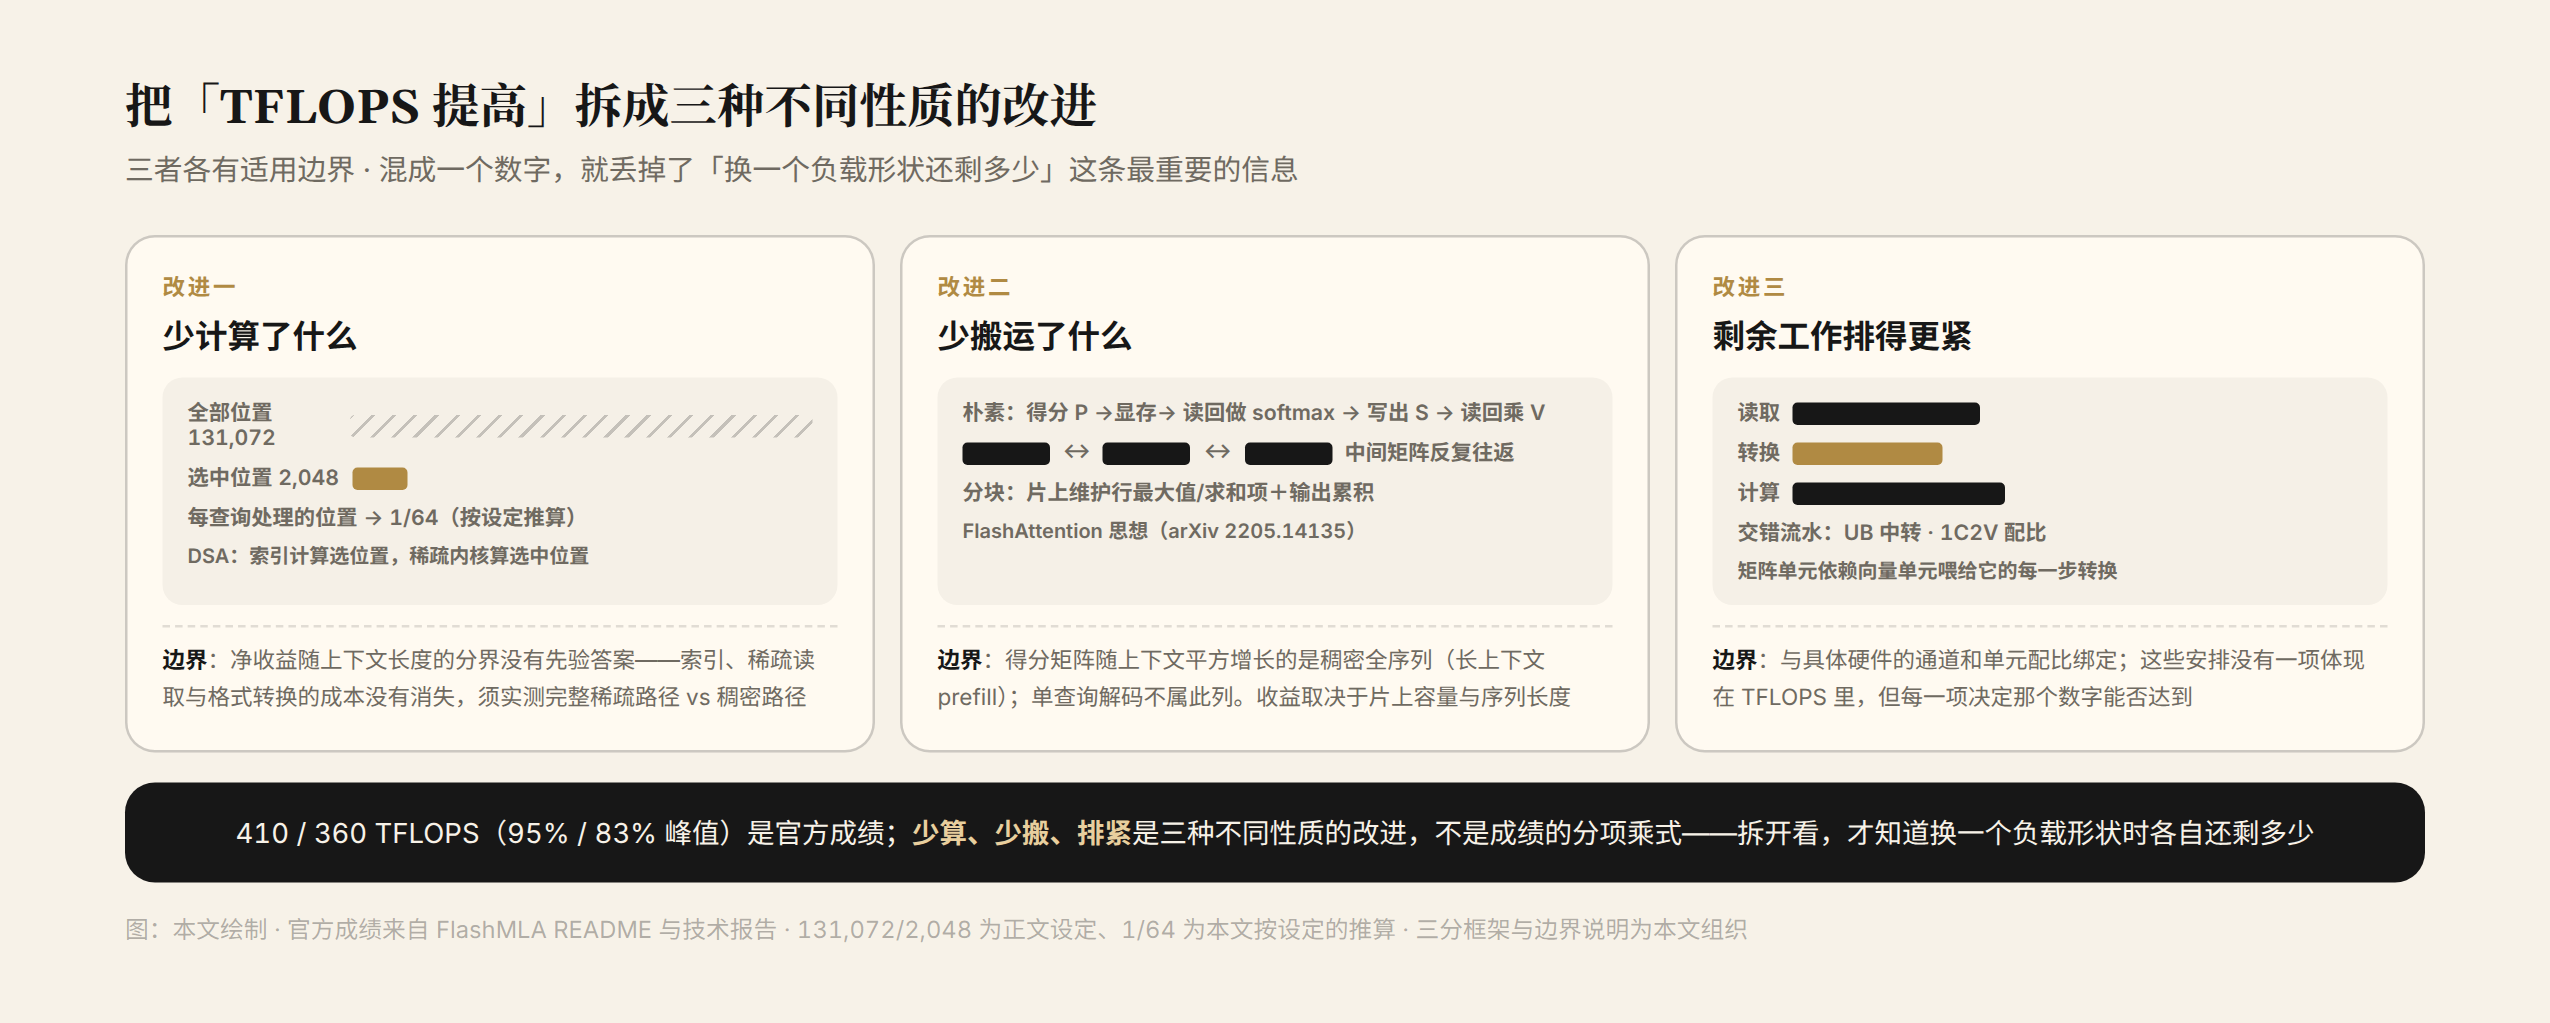The width and height of the screenshot is (2550, 1023).
Task: Click the black bar next to 读取
Action: tap(1886, 413)
